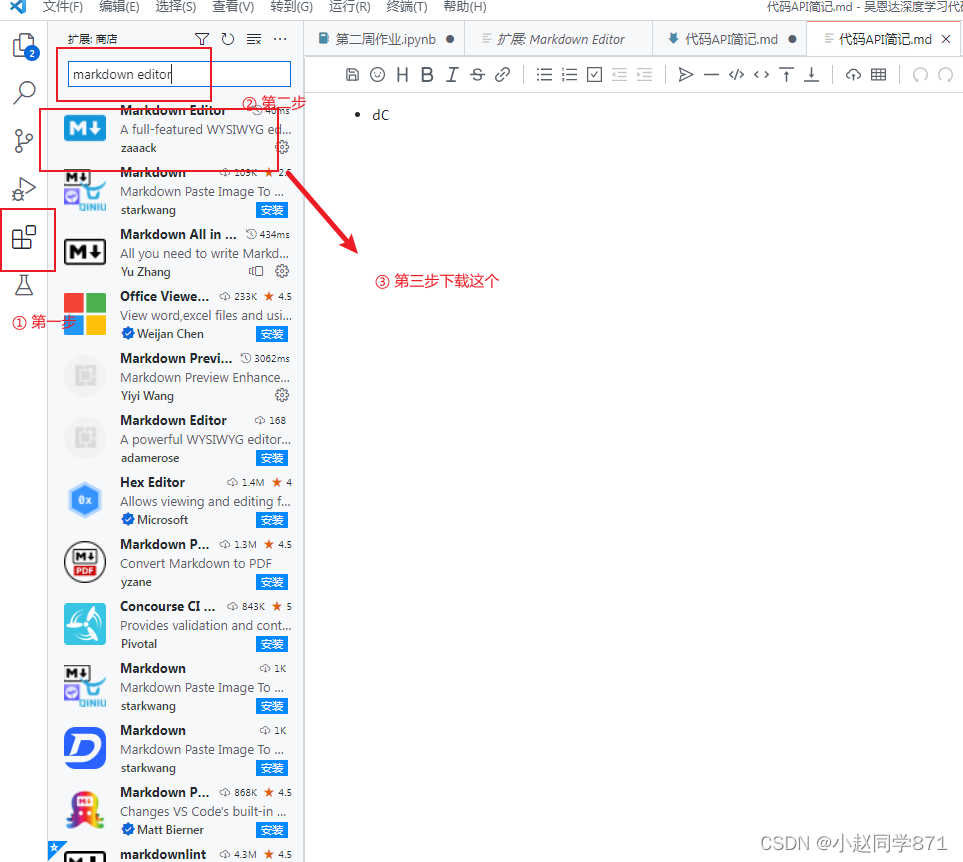This screenshot has height=862, width=963.
Task: Insert an ordered numbered list
Action: 569,74
